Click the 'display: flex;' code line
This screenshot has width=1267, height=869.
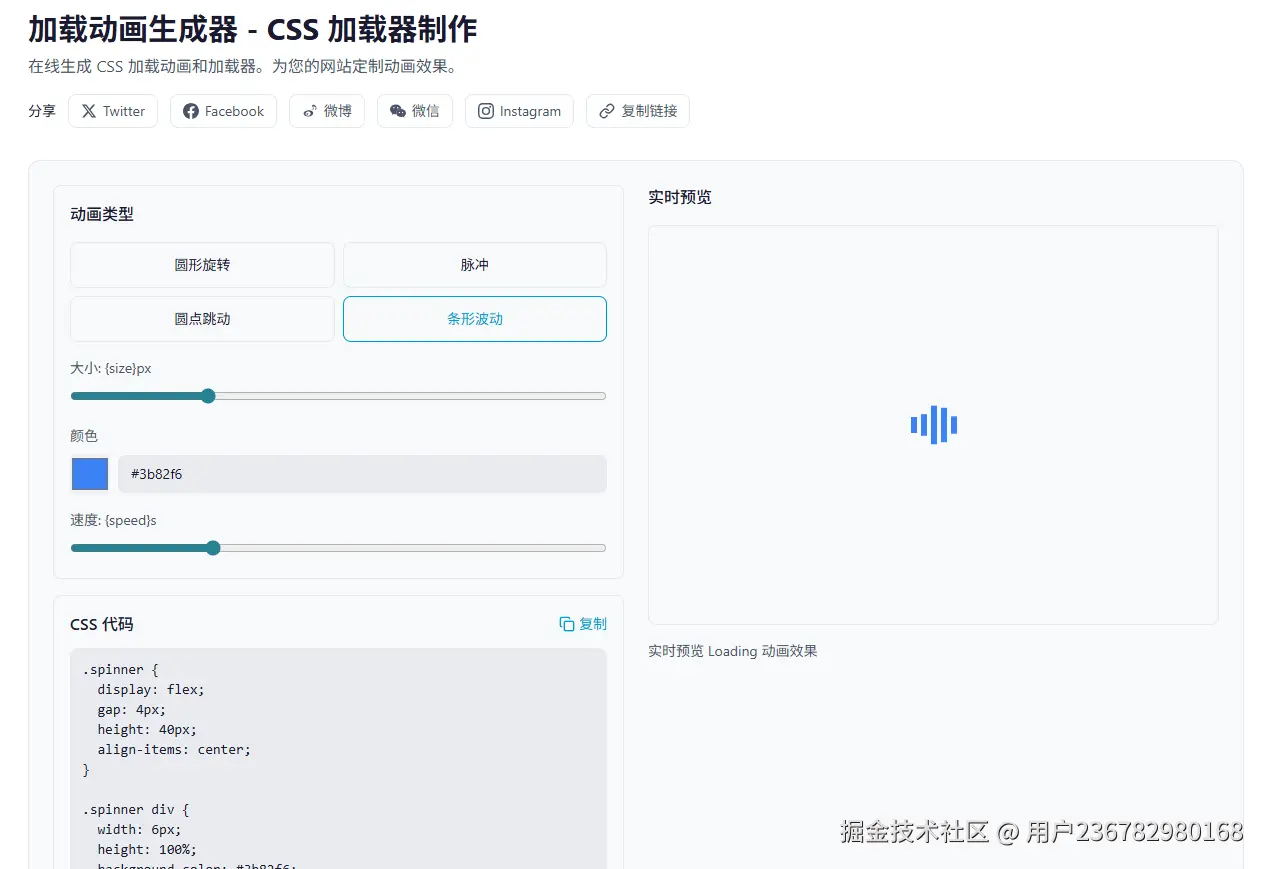click(x=151, y=689)
